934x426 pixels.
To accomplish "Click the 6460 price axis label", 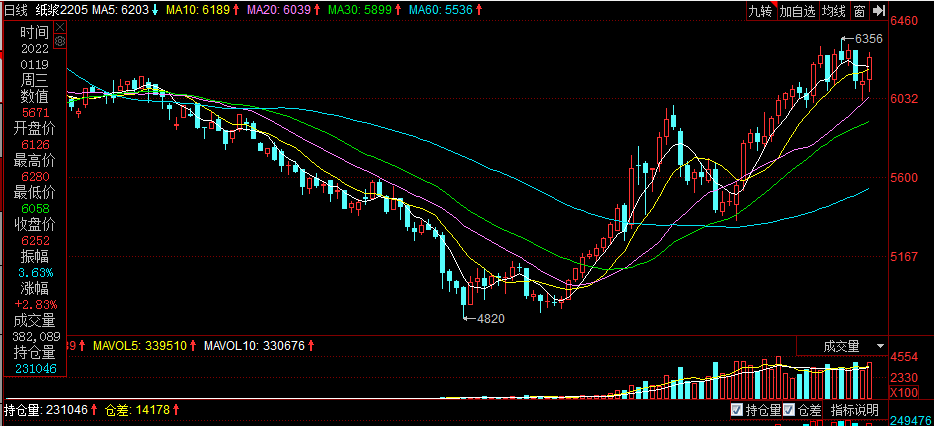I will (904, 21).
